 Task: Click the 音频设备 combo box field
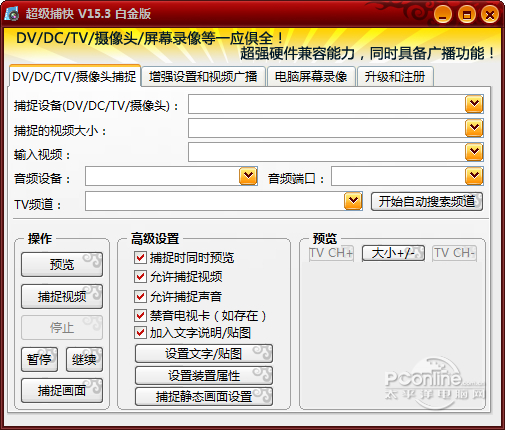coord(171,176)
